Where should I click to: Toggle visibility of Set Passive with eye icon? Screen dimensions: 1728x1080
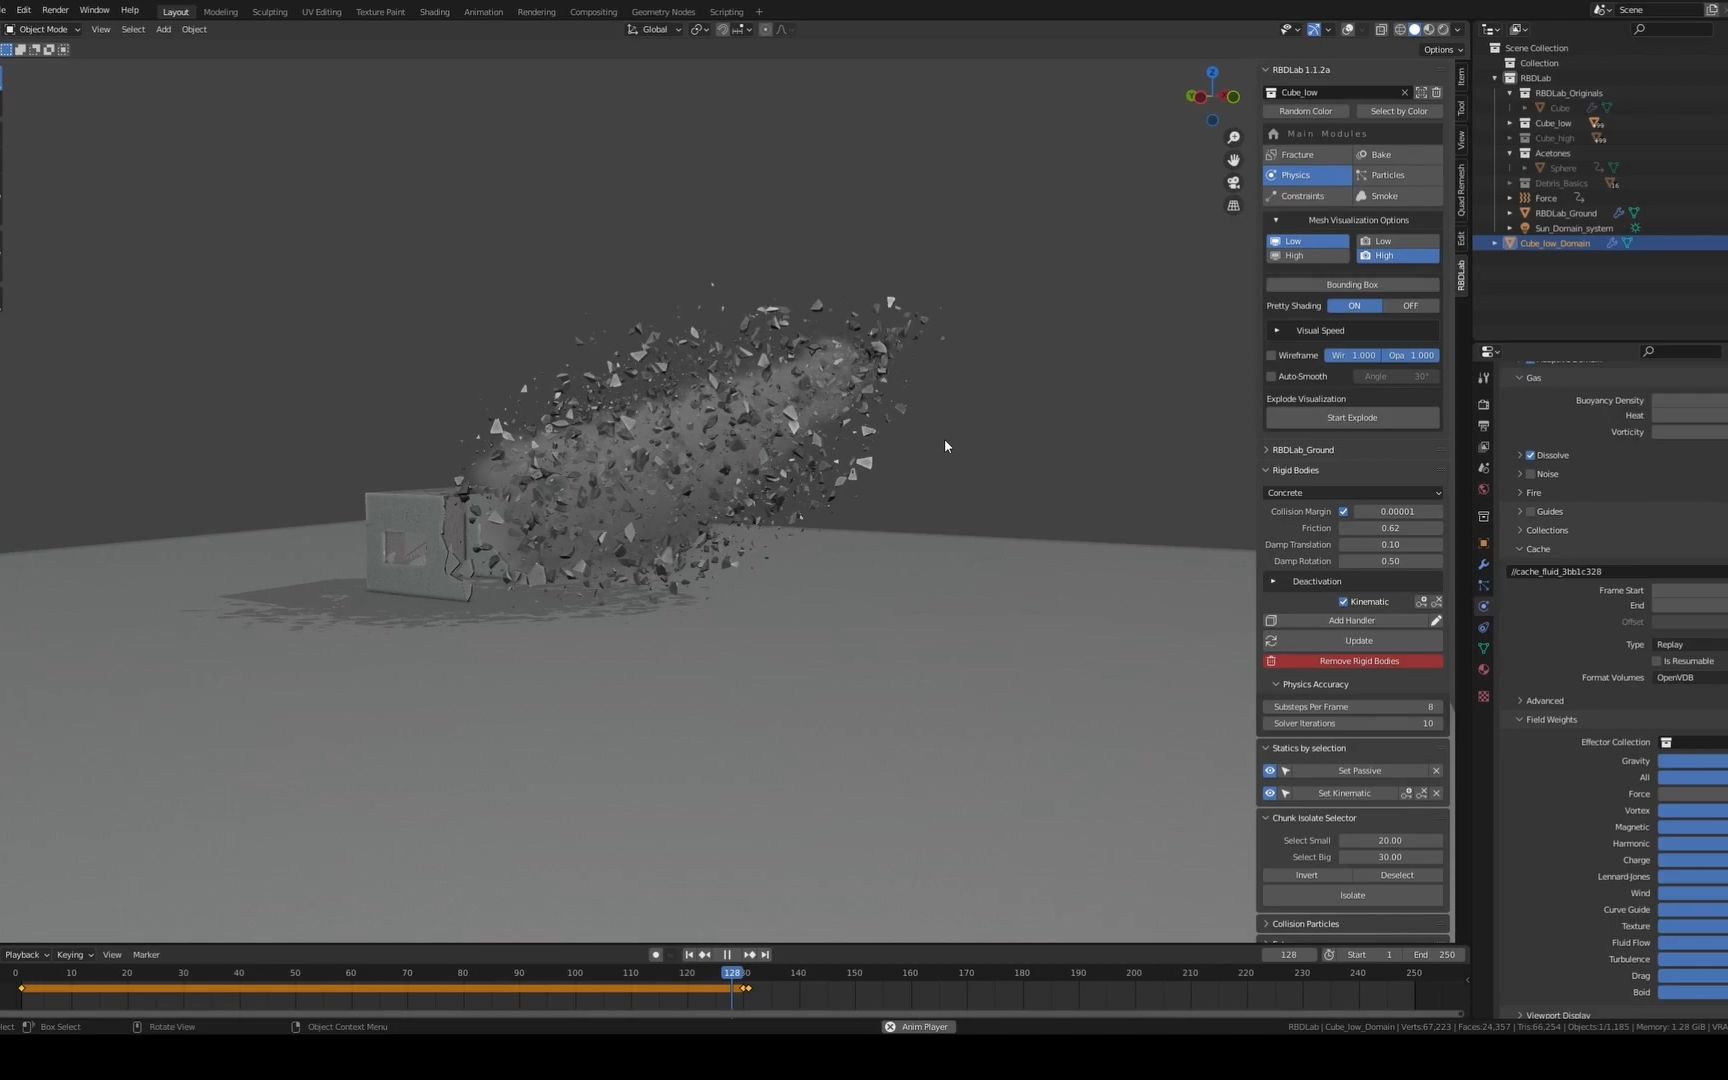click(x=1270, y=770)
